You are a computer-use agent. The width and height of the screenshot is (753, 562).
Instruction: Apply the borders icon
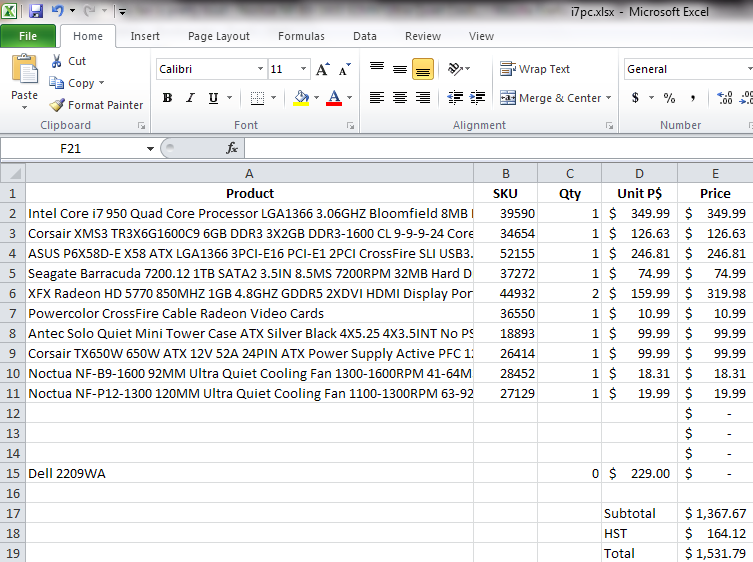257,98
